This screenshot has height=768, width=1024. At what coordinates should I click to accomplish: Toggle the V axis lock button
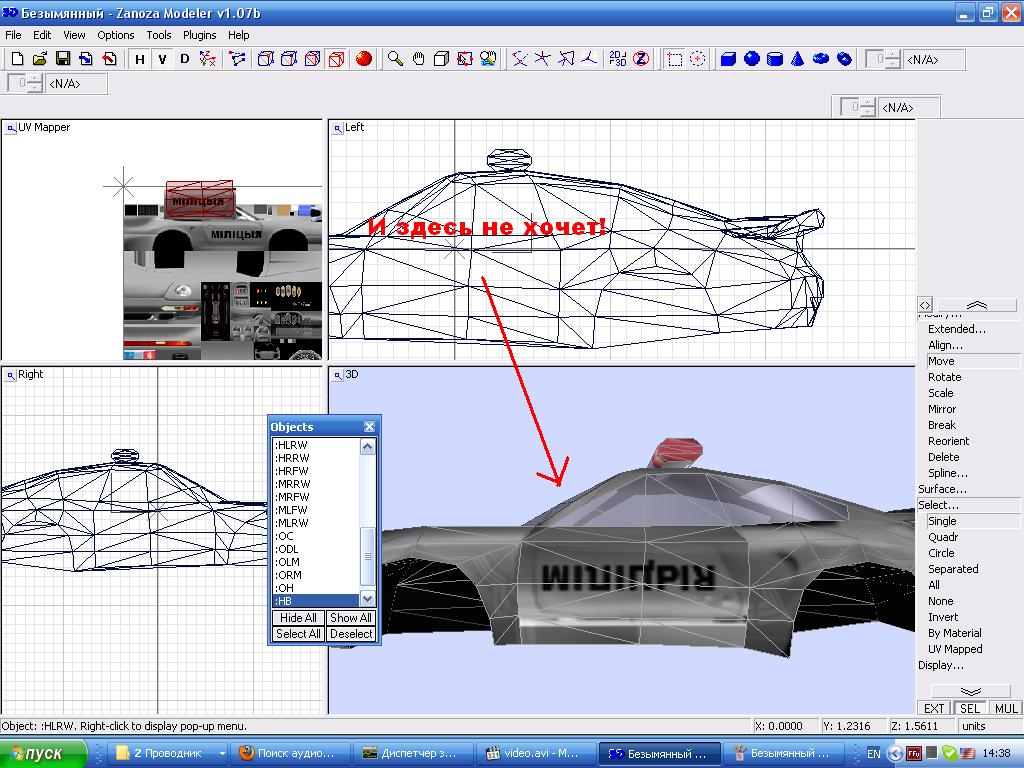[x=162, y=59]
